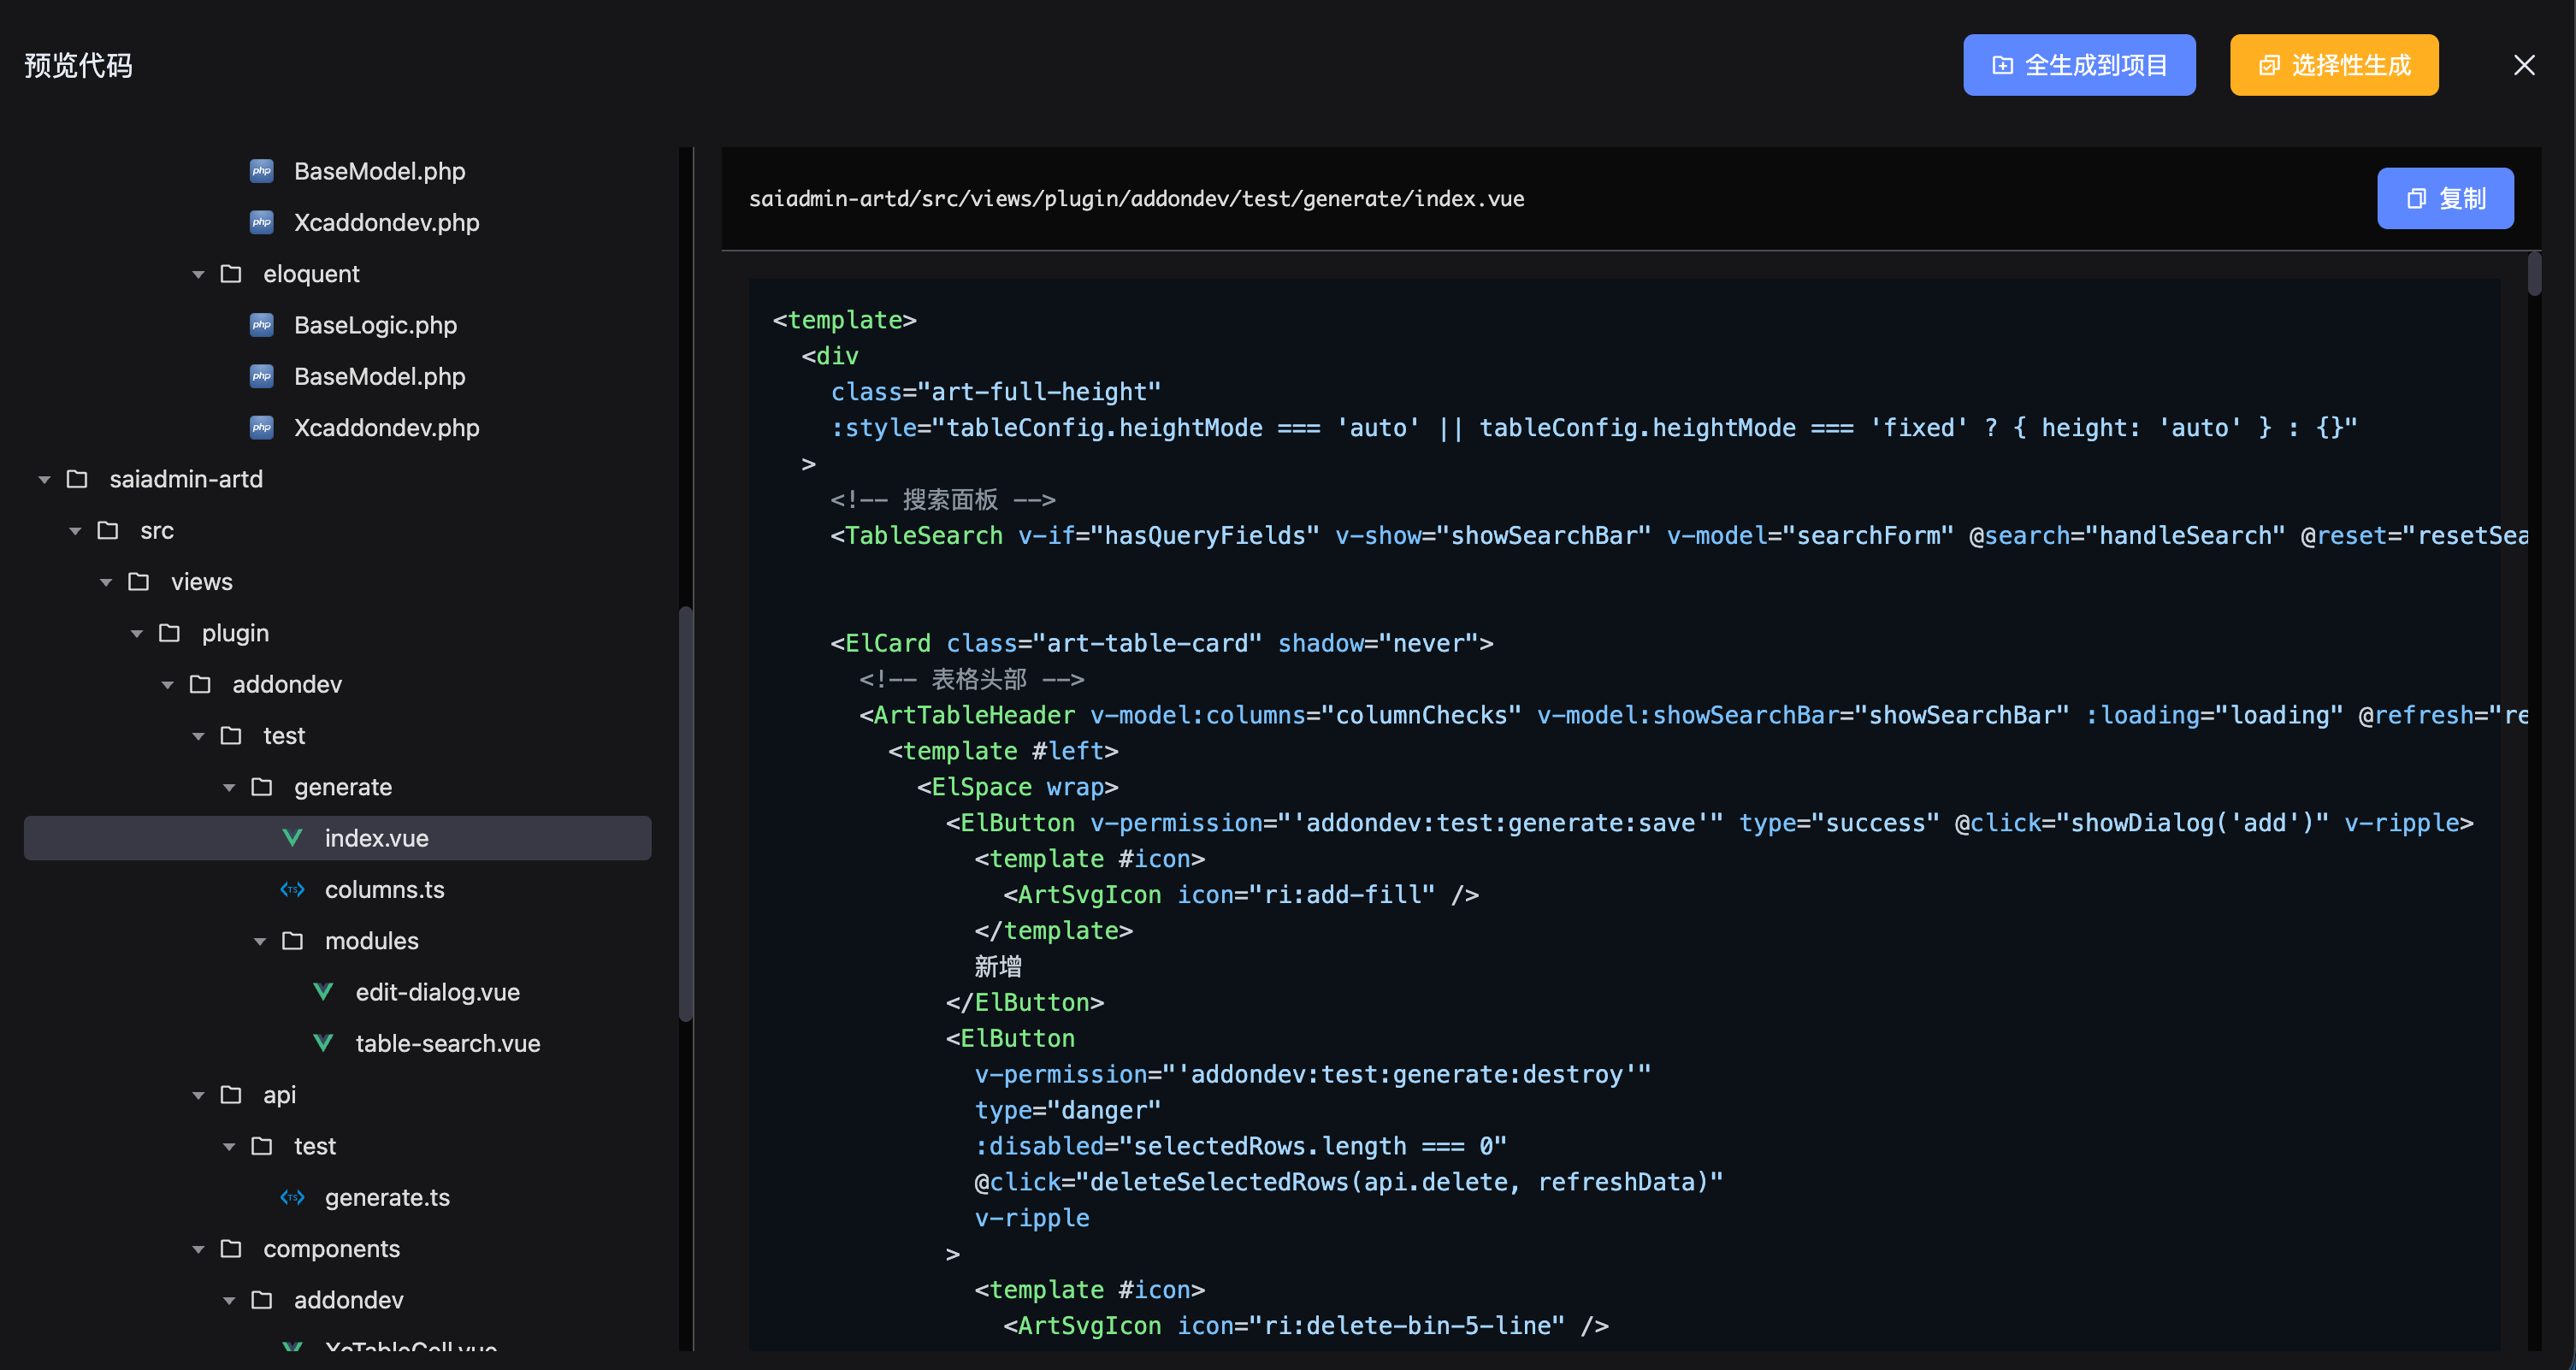The image size is (2576, 1370).
Task: Click the Vue icon beside table-search.vue
Action: point(323,1043)
